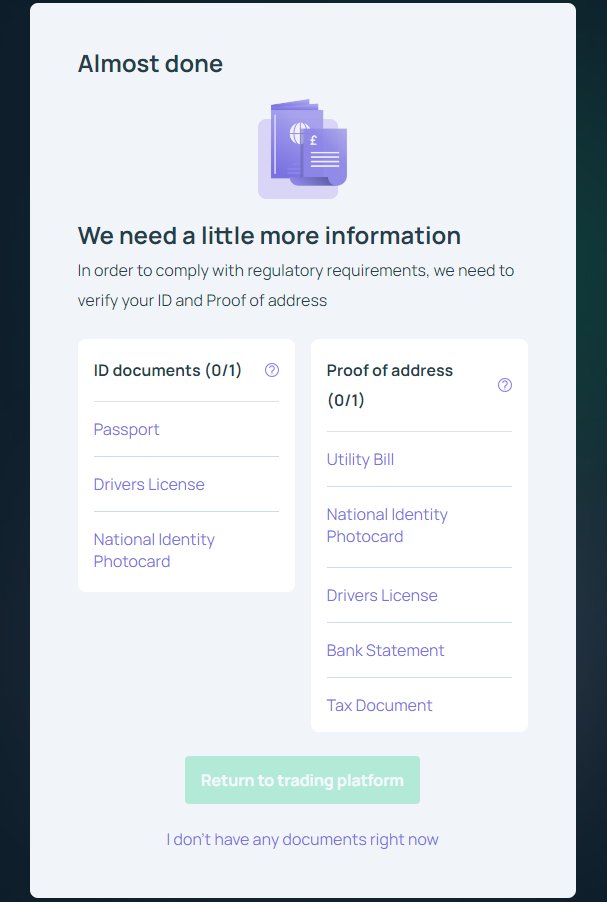Click "We need a little more information" heading
This screenshot has width=607, height=902.
[x=269, y=236]
